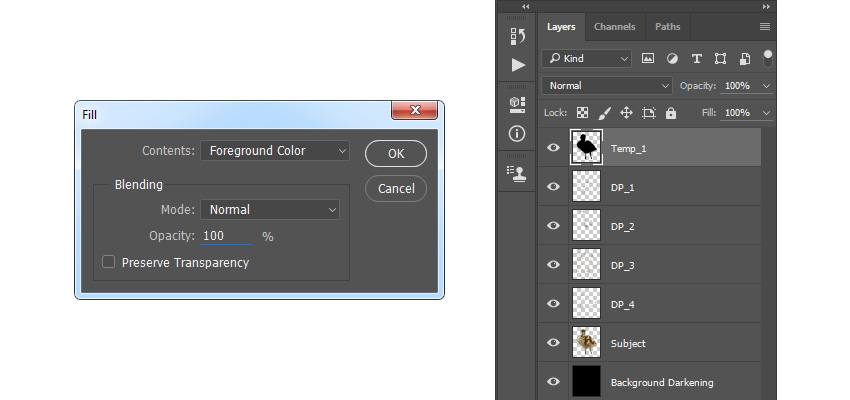Image resolution: width=850 pixels, height=400 pixels.
Task: Open the Contents dropdown in Fill dialog
Action: pos(275,151)
